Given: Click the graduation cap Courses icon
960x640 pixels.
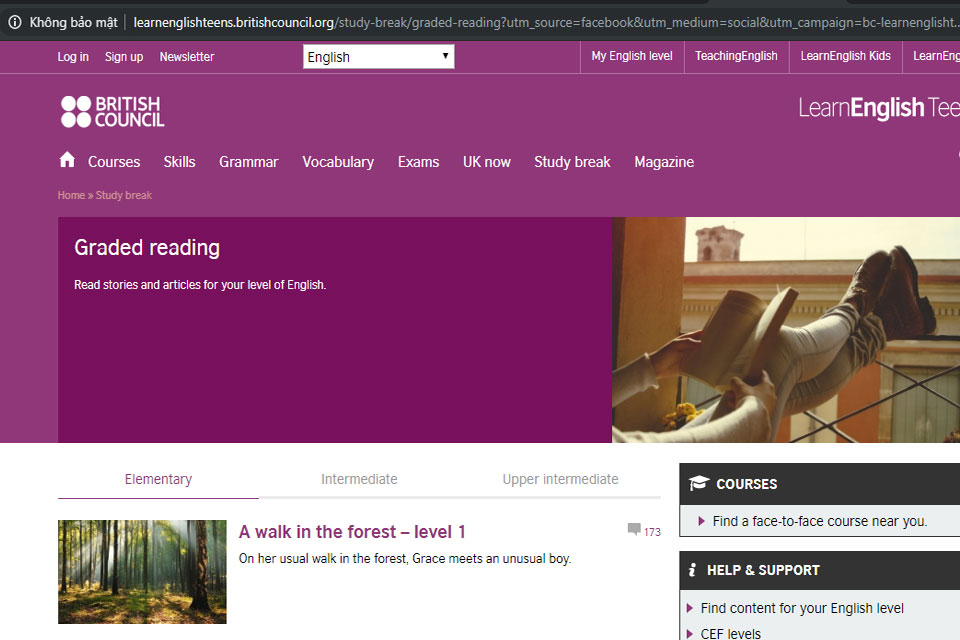Looking at the screenshot, I should click(699, 483).
